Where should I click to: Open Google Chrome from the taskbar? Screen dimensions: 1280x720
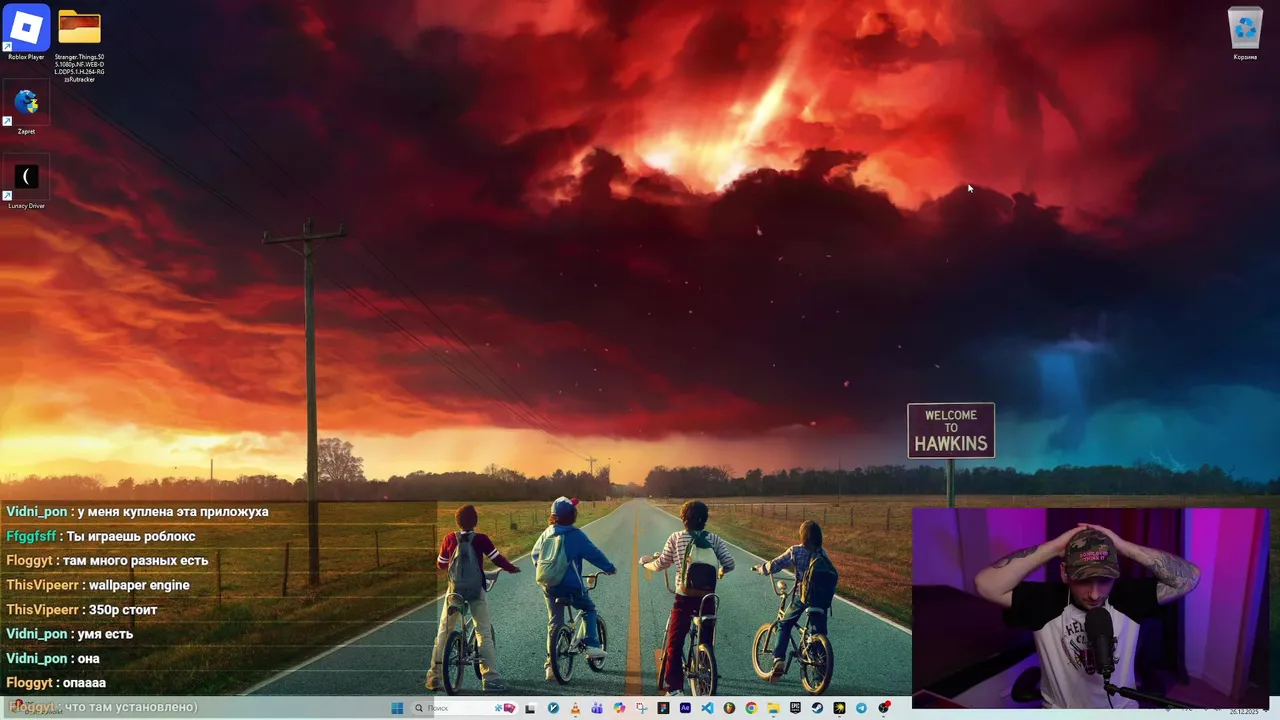tap(751, 708)
